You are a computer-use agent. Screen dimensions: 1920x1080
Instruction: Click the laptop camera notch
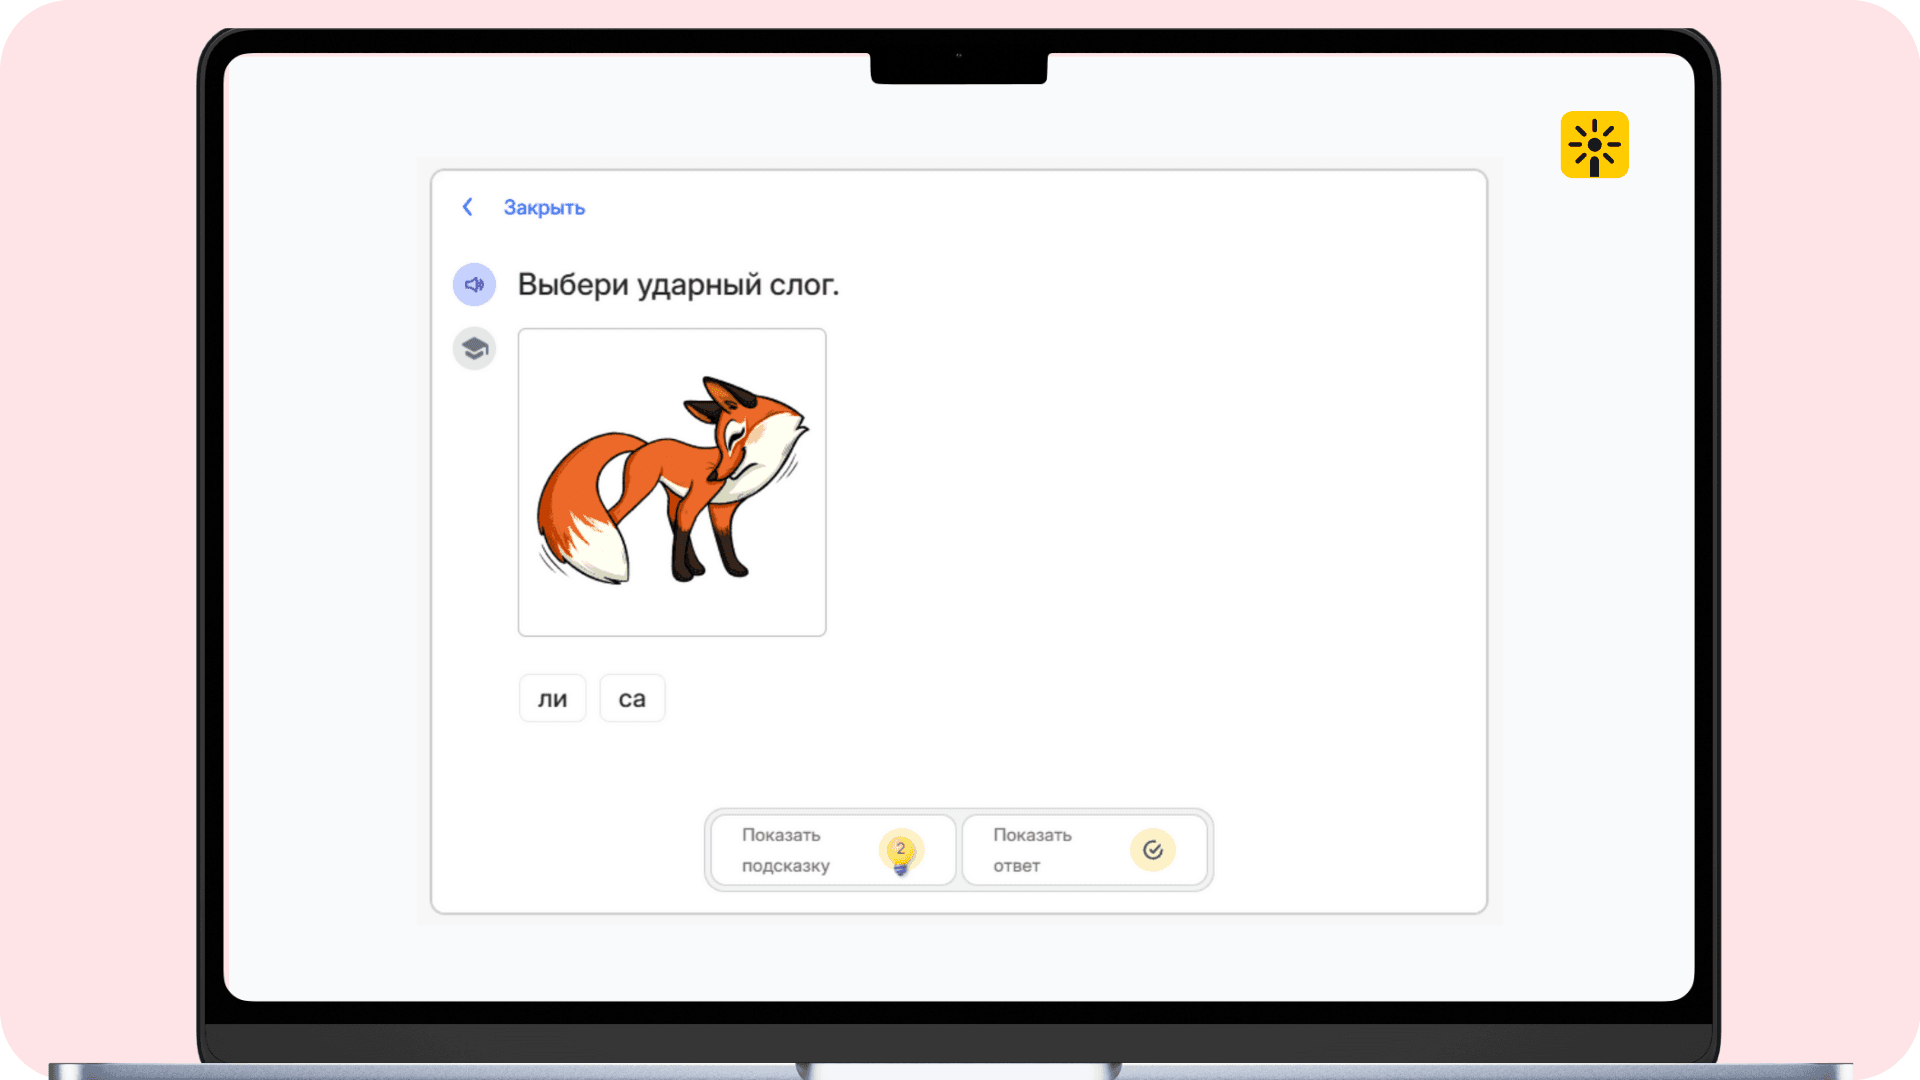958,66
